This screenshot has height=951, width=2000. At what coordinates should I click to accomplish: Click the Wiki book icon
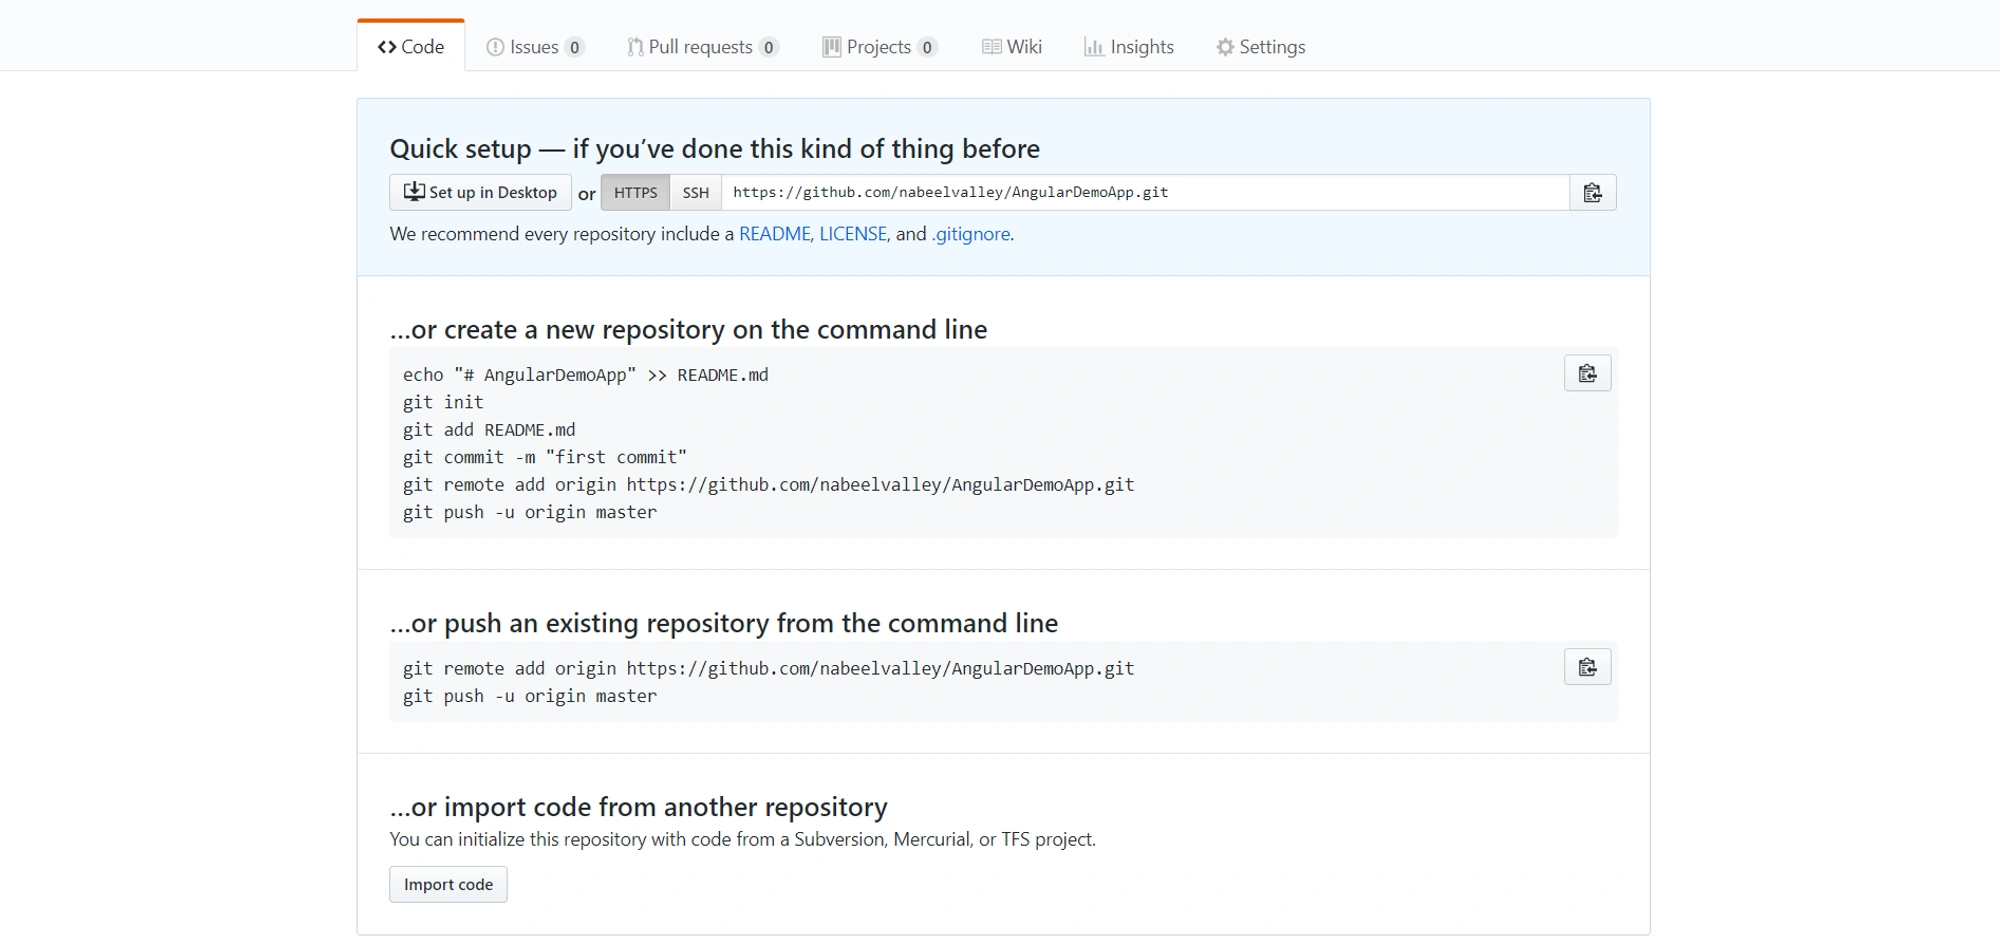[991, 47]
